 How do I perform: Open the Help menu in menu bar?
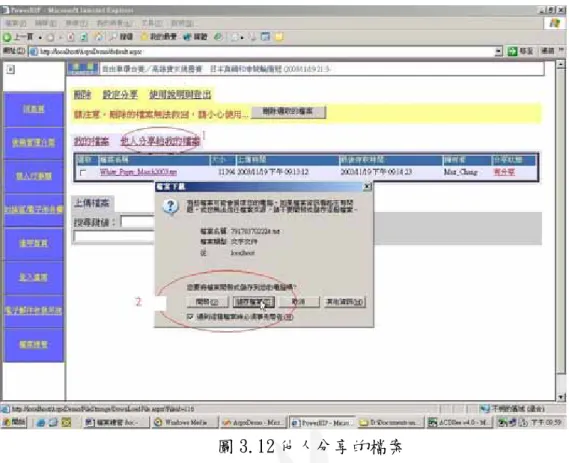pyautogui.click(x=182, y=24)
